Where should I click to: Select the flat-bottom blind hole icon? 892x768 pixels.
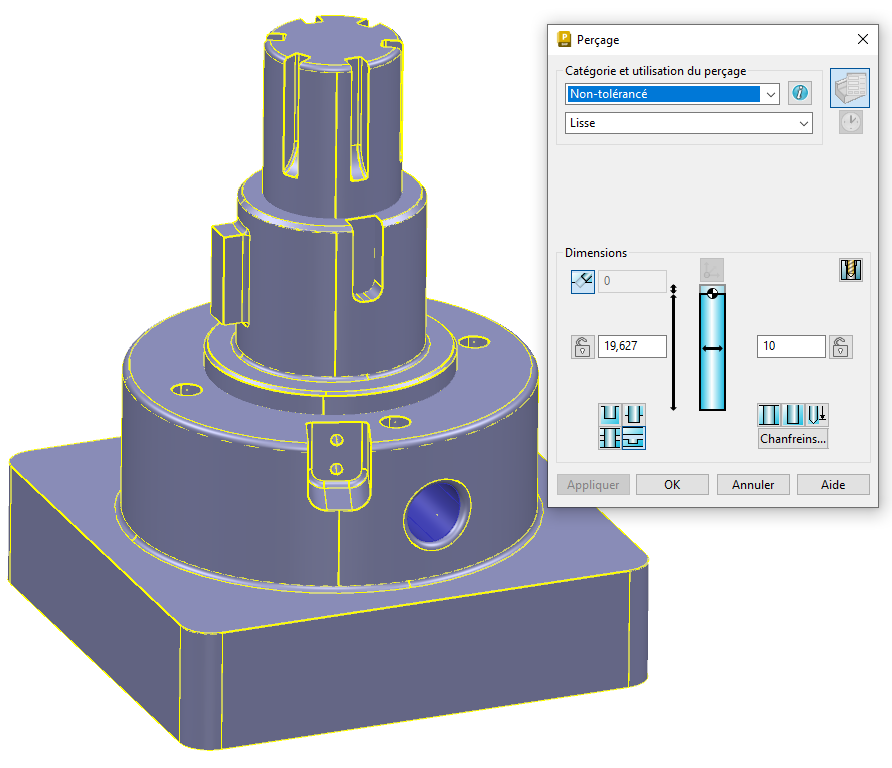pos(793,415)
